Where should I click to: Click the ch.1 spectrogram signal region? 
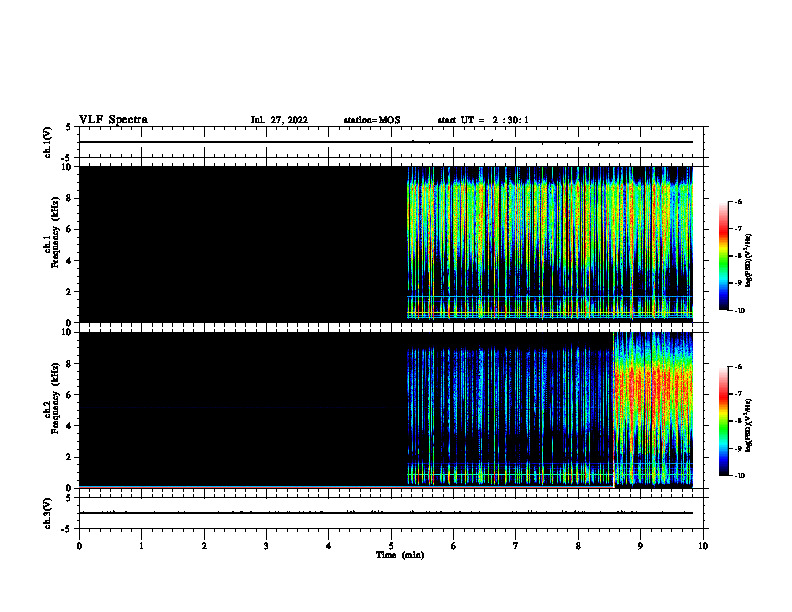point(550,244)
